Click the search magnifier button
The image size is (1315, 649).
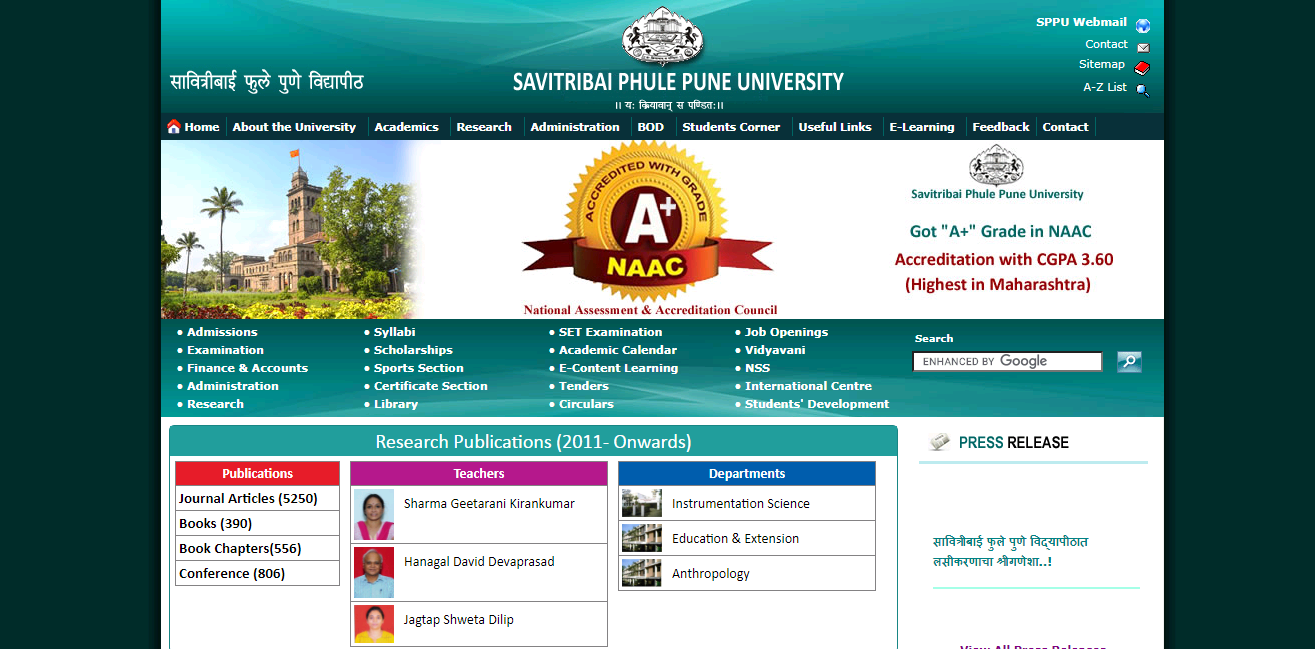coord(1129,362)
